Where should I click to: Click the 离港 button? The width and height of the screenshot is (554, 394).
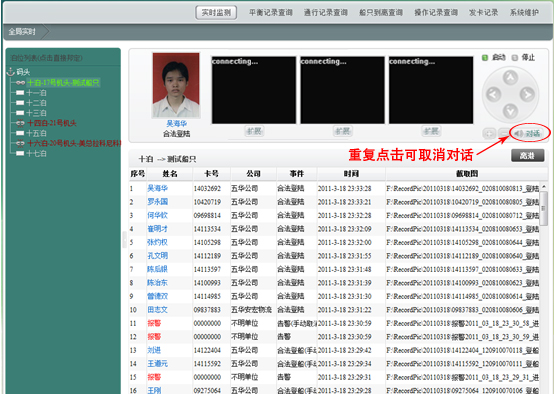coord(528,155)
